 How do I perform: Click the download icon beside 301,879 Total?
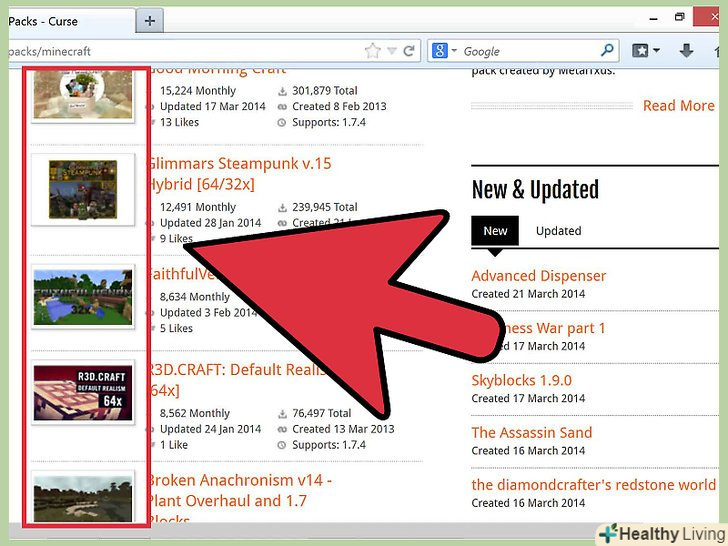[282, 91]
